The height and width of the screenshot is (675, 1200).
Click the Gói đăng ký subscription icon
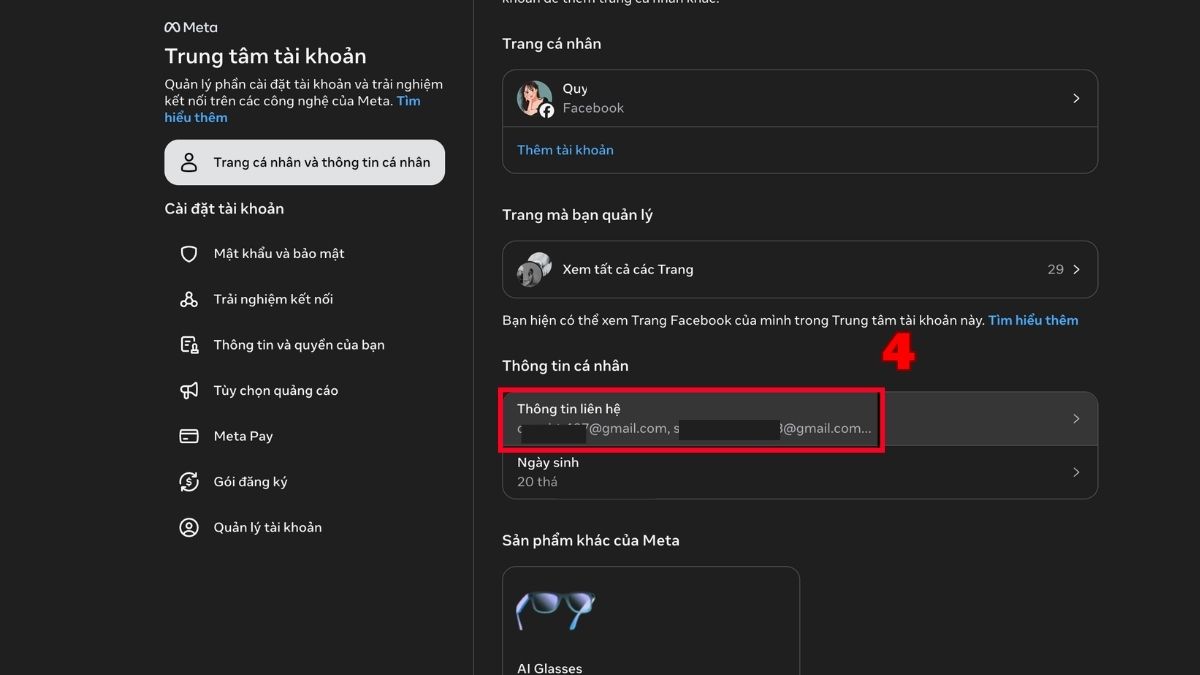pyautogui.click(x=189, y=482)
